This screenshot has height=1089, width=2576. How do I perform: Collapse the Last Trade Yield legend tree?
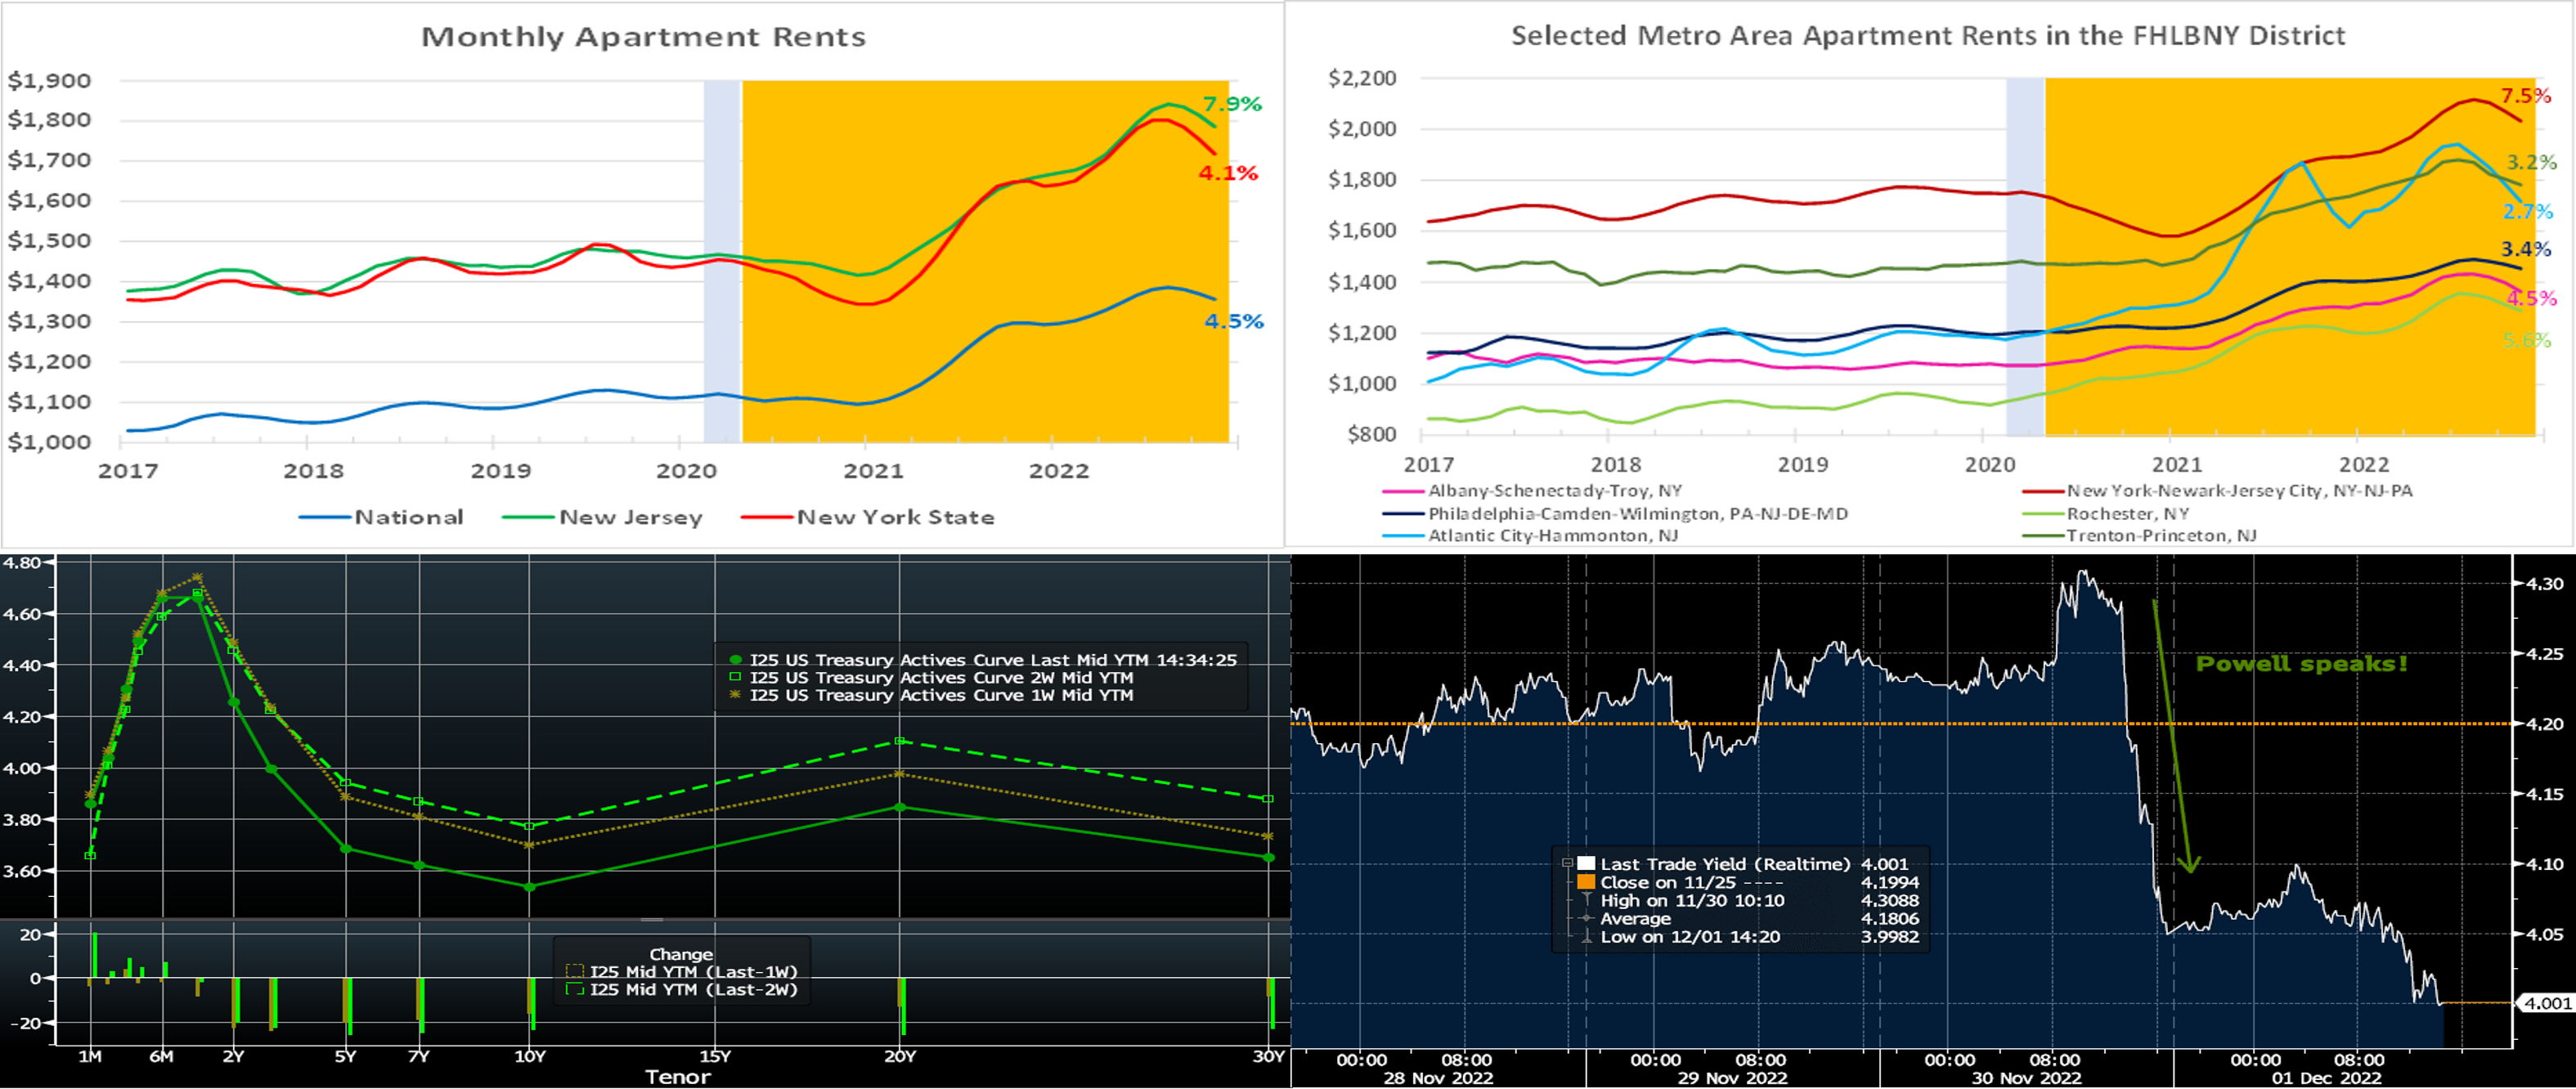(1567, 863)
